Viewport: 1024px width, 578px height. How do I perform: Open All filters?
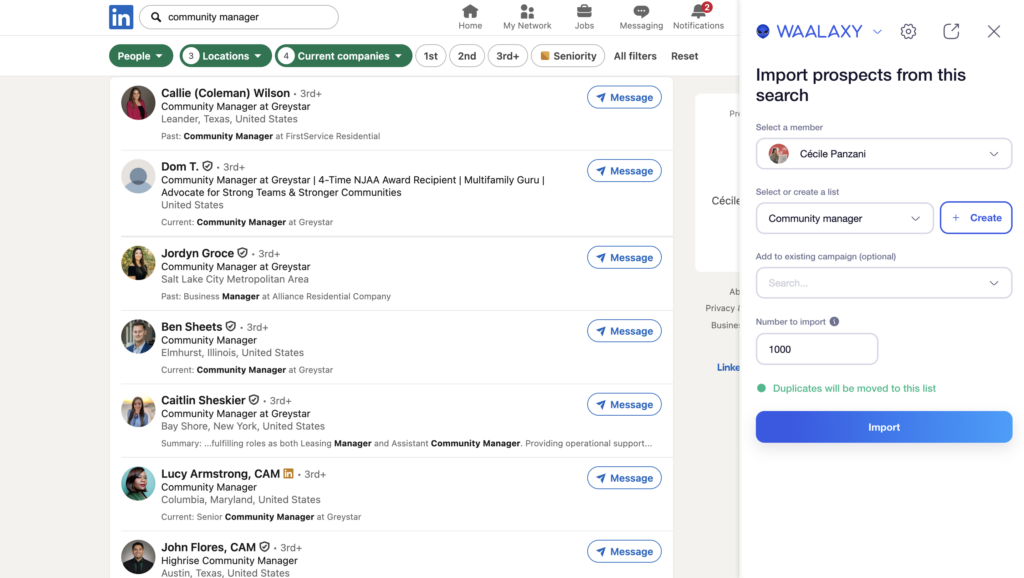coord(635,56)
